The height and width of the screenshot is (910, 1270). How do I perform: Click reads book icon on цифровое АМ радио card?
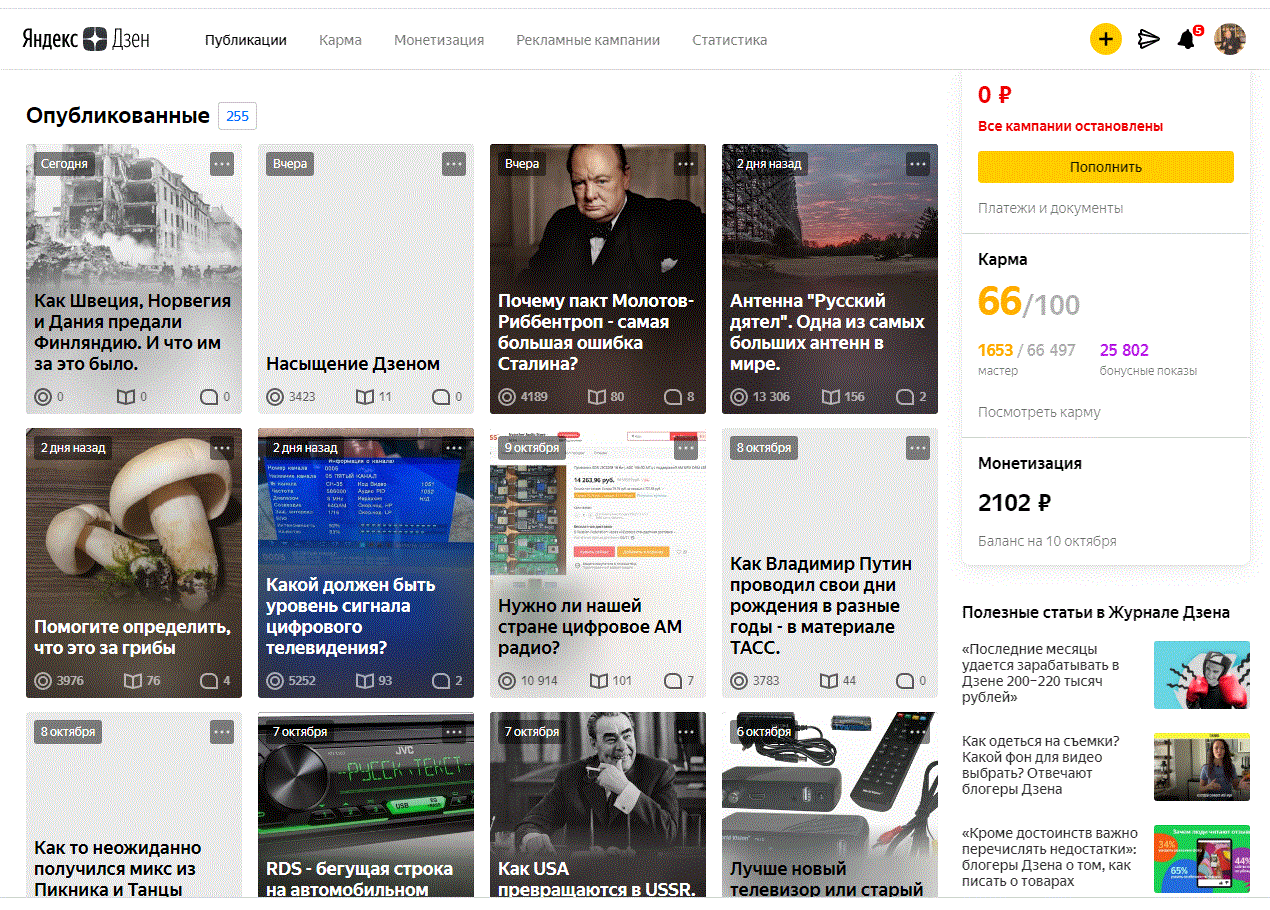[598, 681]
